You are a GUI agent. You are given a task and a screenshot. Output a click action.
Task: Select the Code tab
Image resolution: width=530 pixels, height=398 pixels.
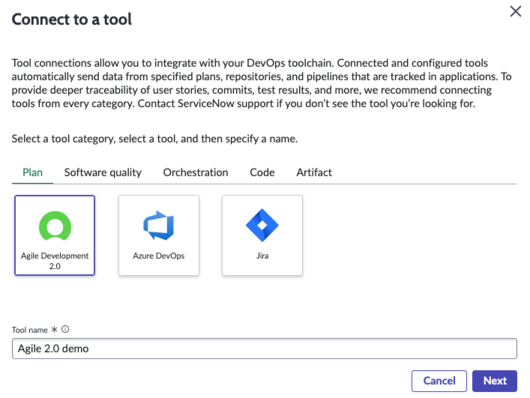pyautogui.click(x=262, y=173)
